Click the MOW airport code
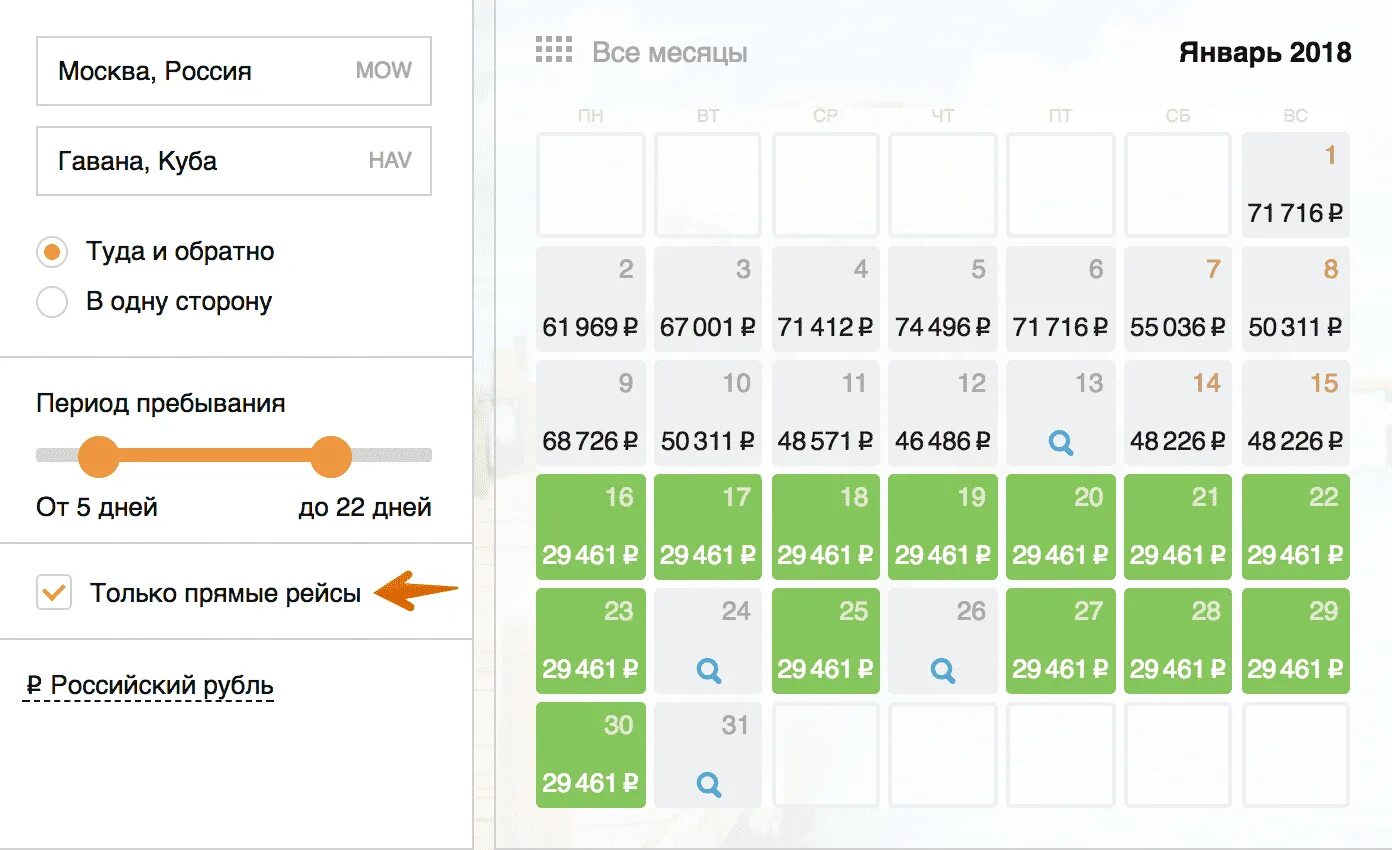The image size is (1392, 850). [384, 71]
